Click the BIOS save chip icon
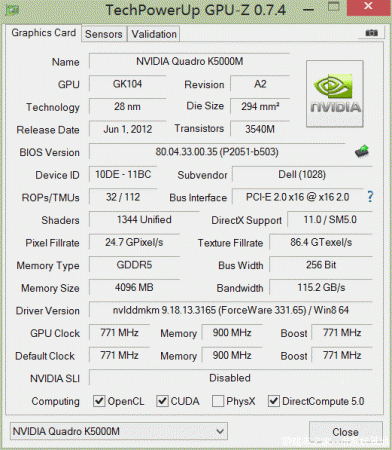 tap(362, 151)
